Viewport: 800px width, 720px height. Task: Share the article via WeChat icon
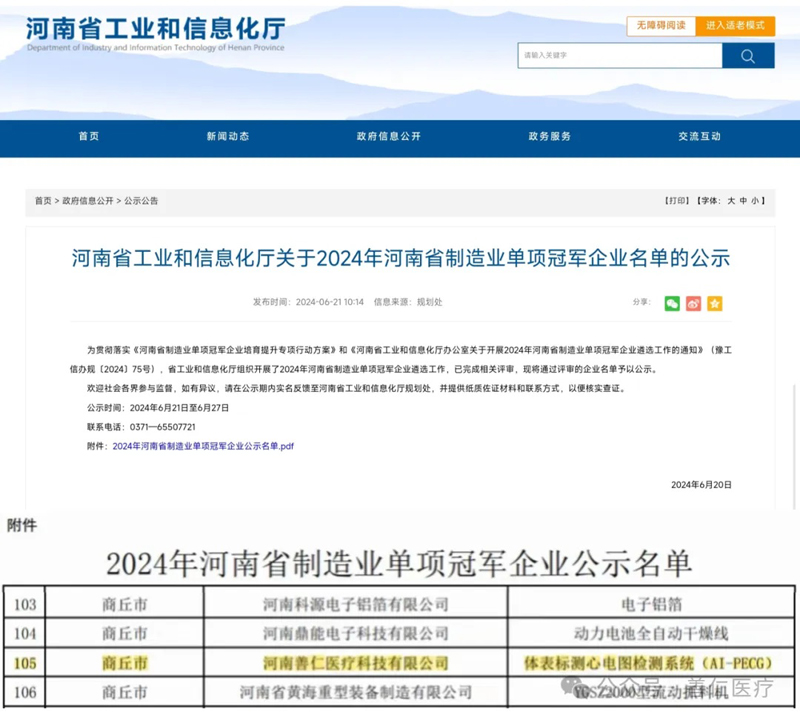672,304
